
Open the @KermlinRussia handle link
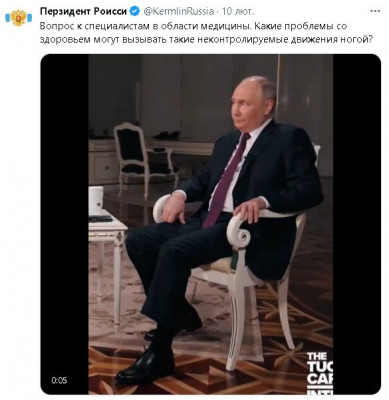point(179,11)
